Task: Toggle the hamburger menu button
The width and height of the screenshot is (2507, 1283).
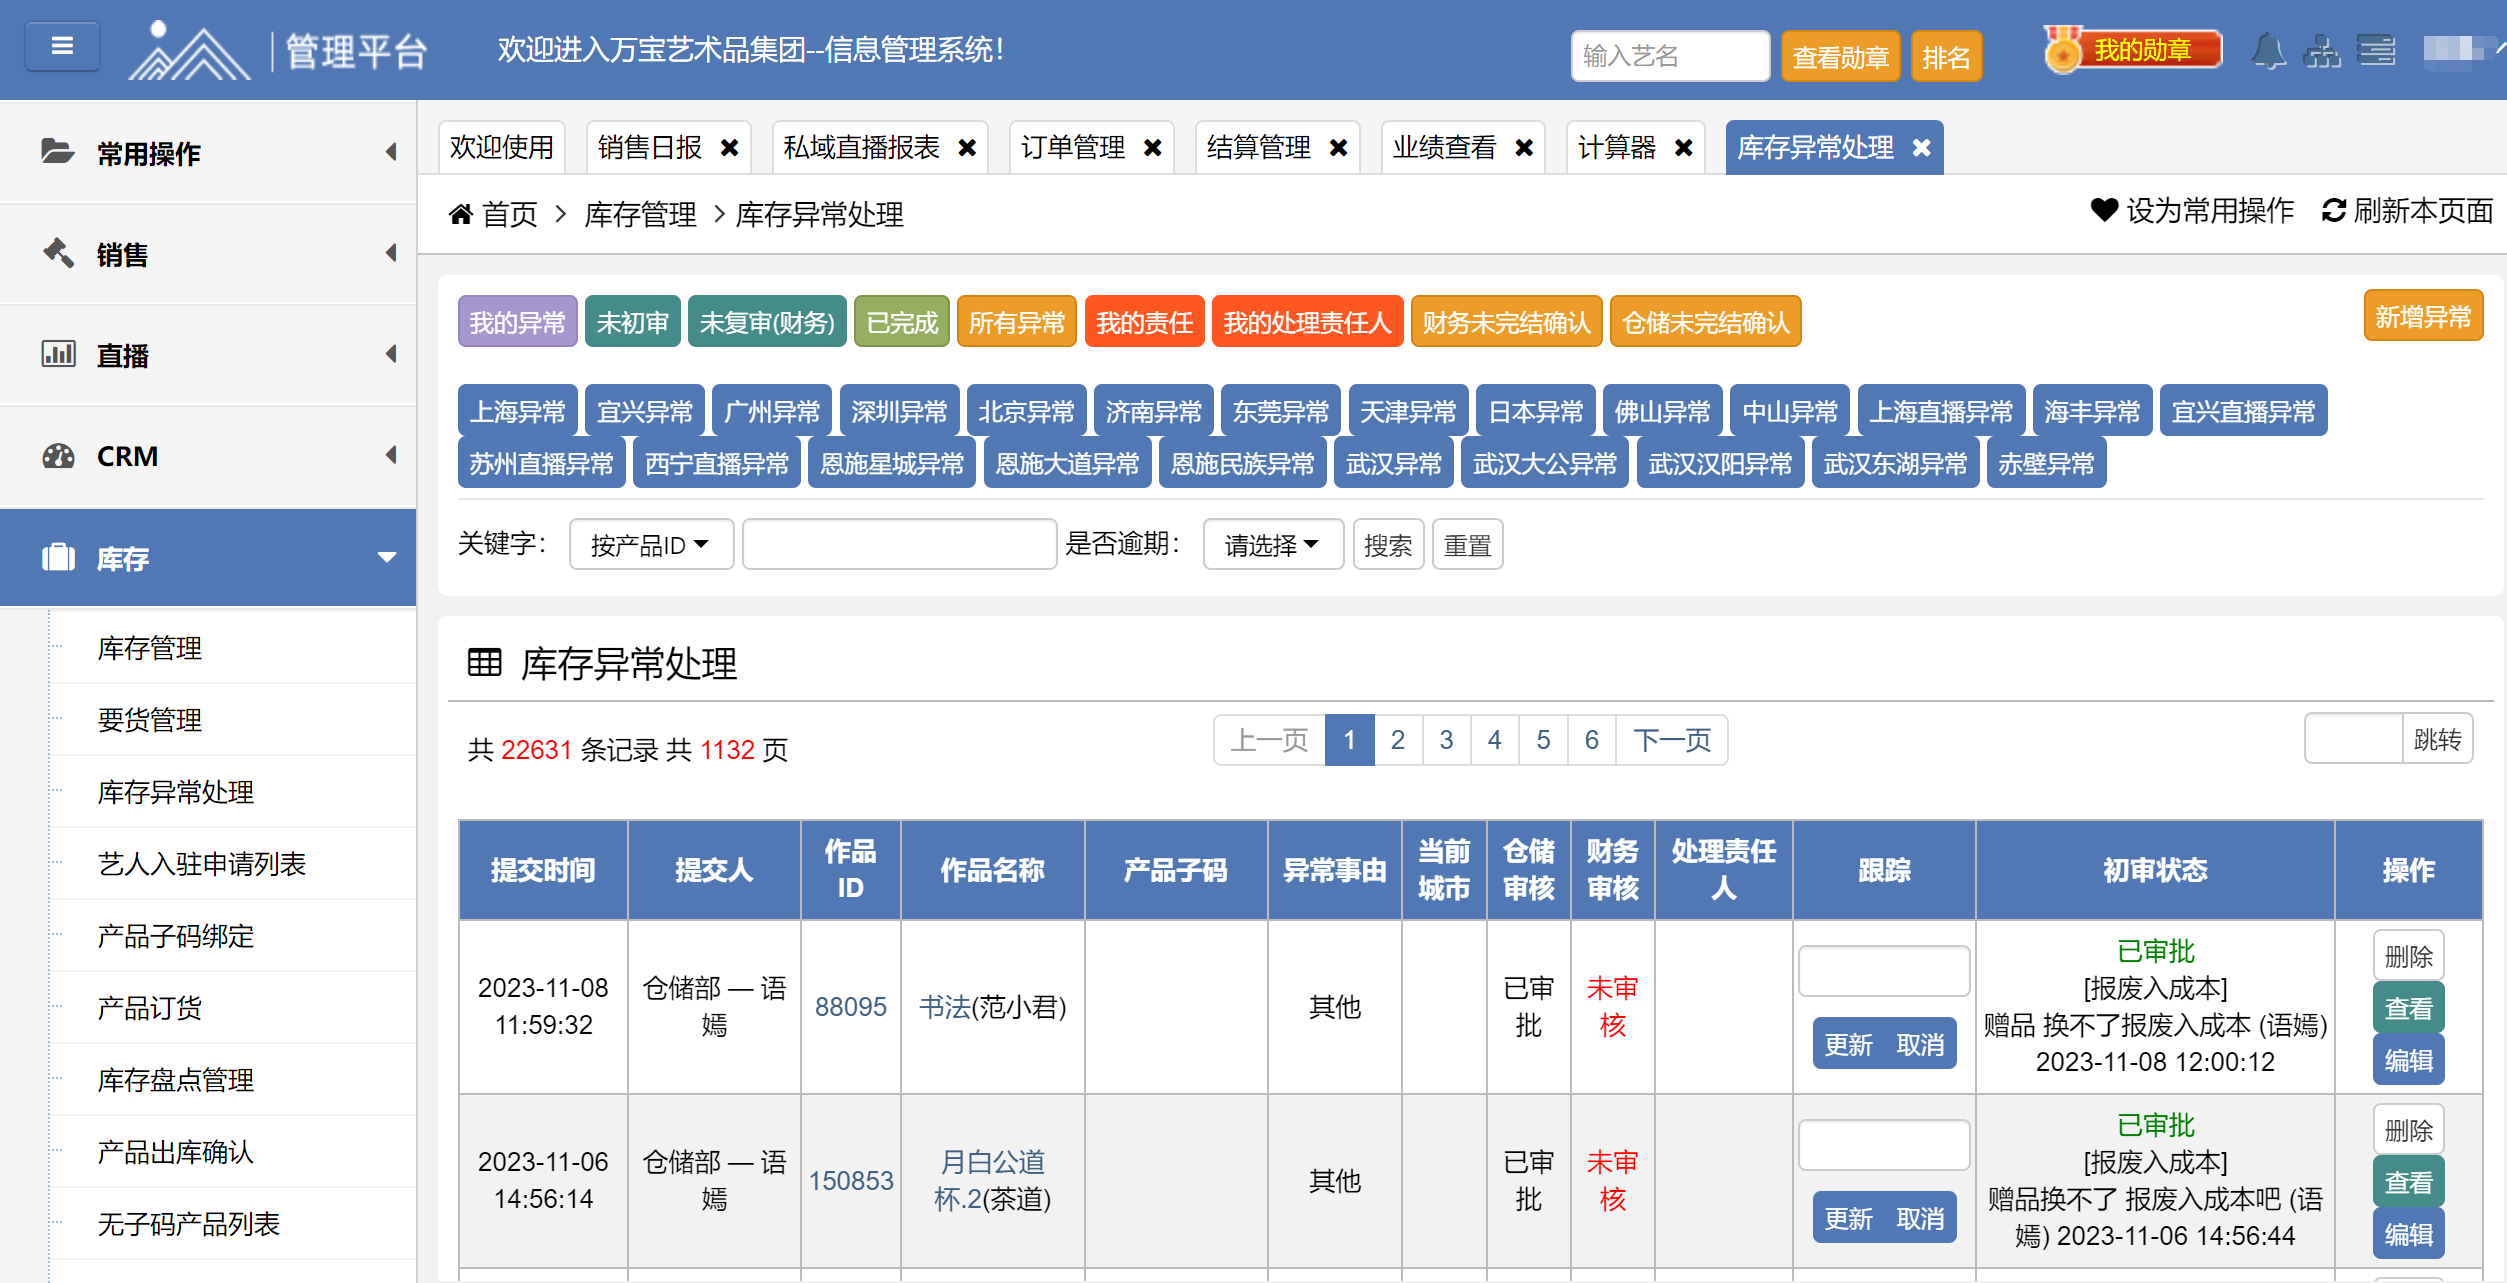Action: tap(62, 46)
